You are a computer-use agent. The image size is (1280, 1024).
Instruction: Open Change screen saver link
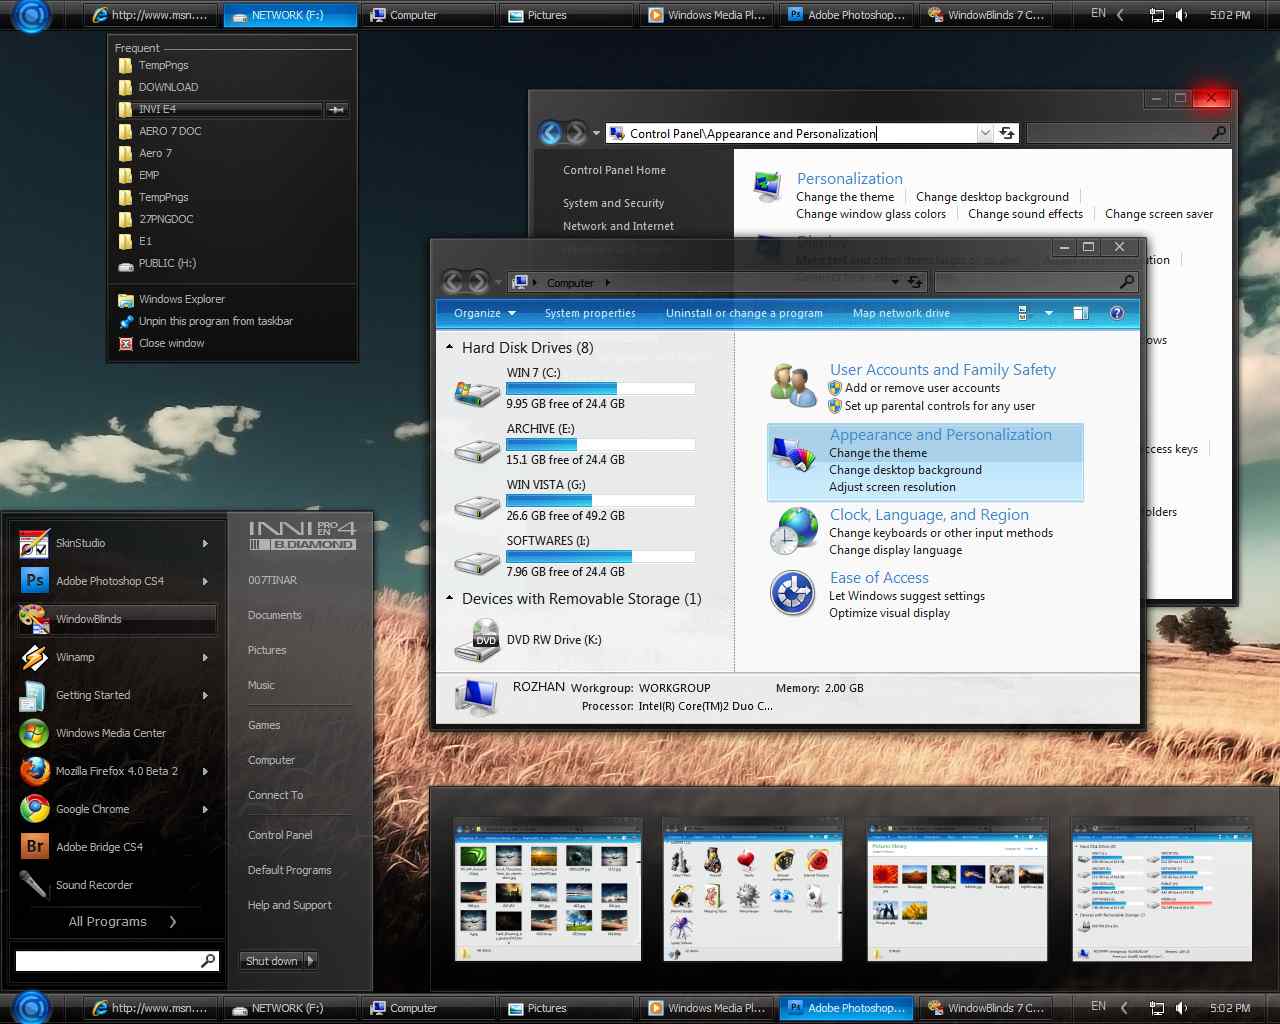[x=1159, y=214]
